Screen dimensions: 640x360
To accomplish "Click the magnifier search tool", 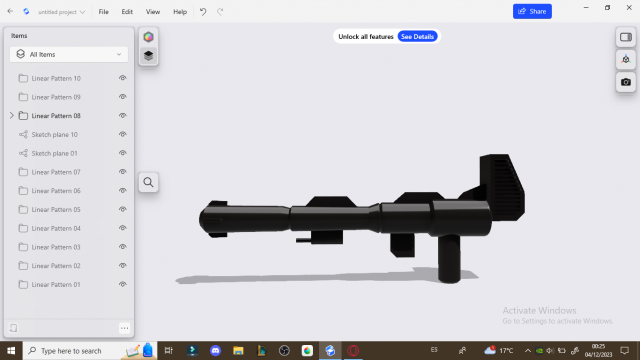I will [x=148, y=182].
